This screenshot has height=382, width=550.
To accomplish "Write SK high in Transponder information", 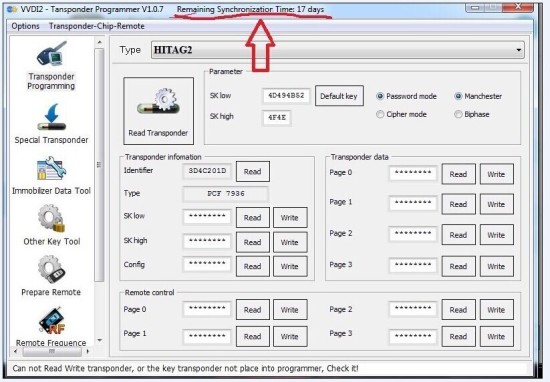I will [x=290, y=242].
